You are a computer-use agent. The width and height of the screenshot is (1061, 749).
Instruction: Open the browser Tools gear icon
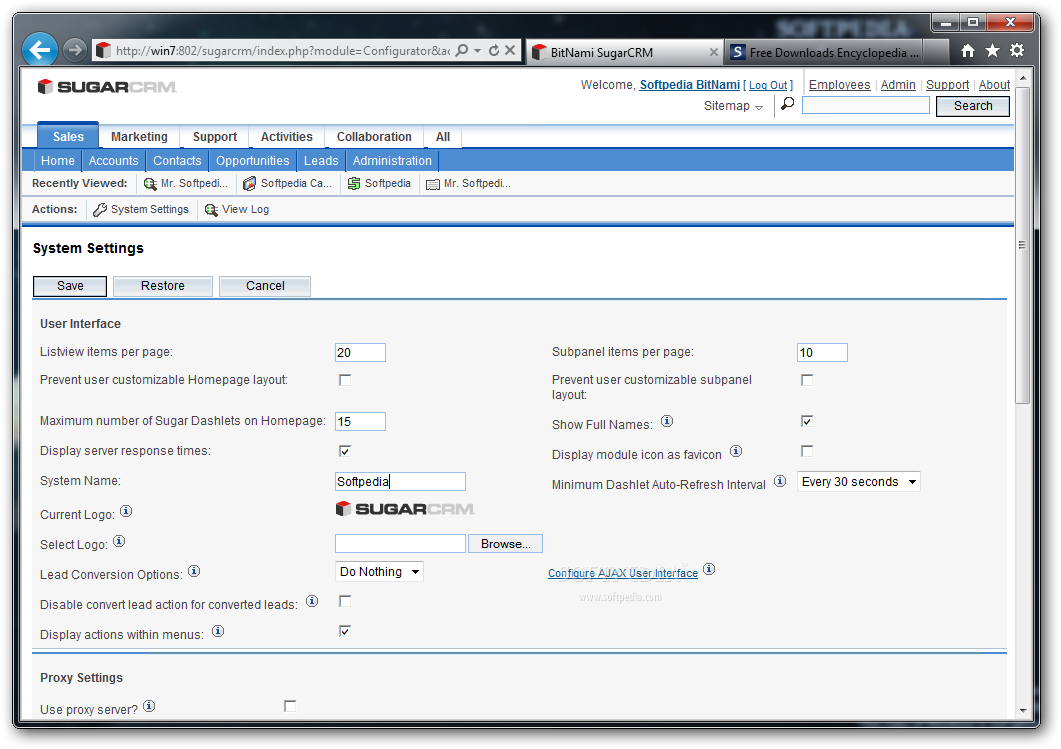click(x=1016, y=51)
